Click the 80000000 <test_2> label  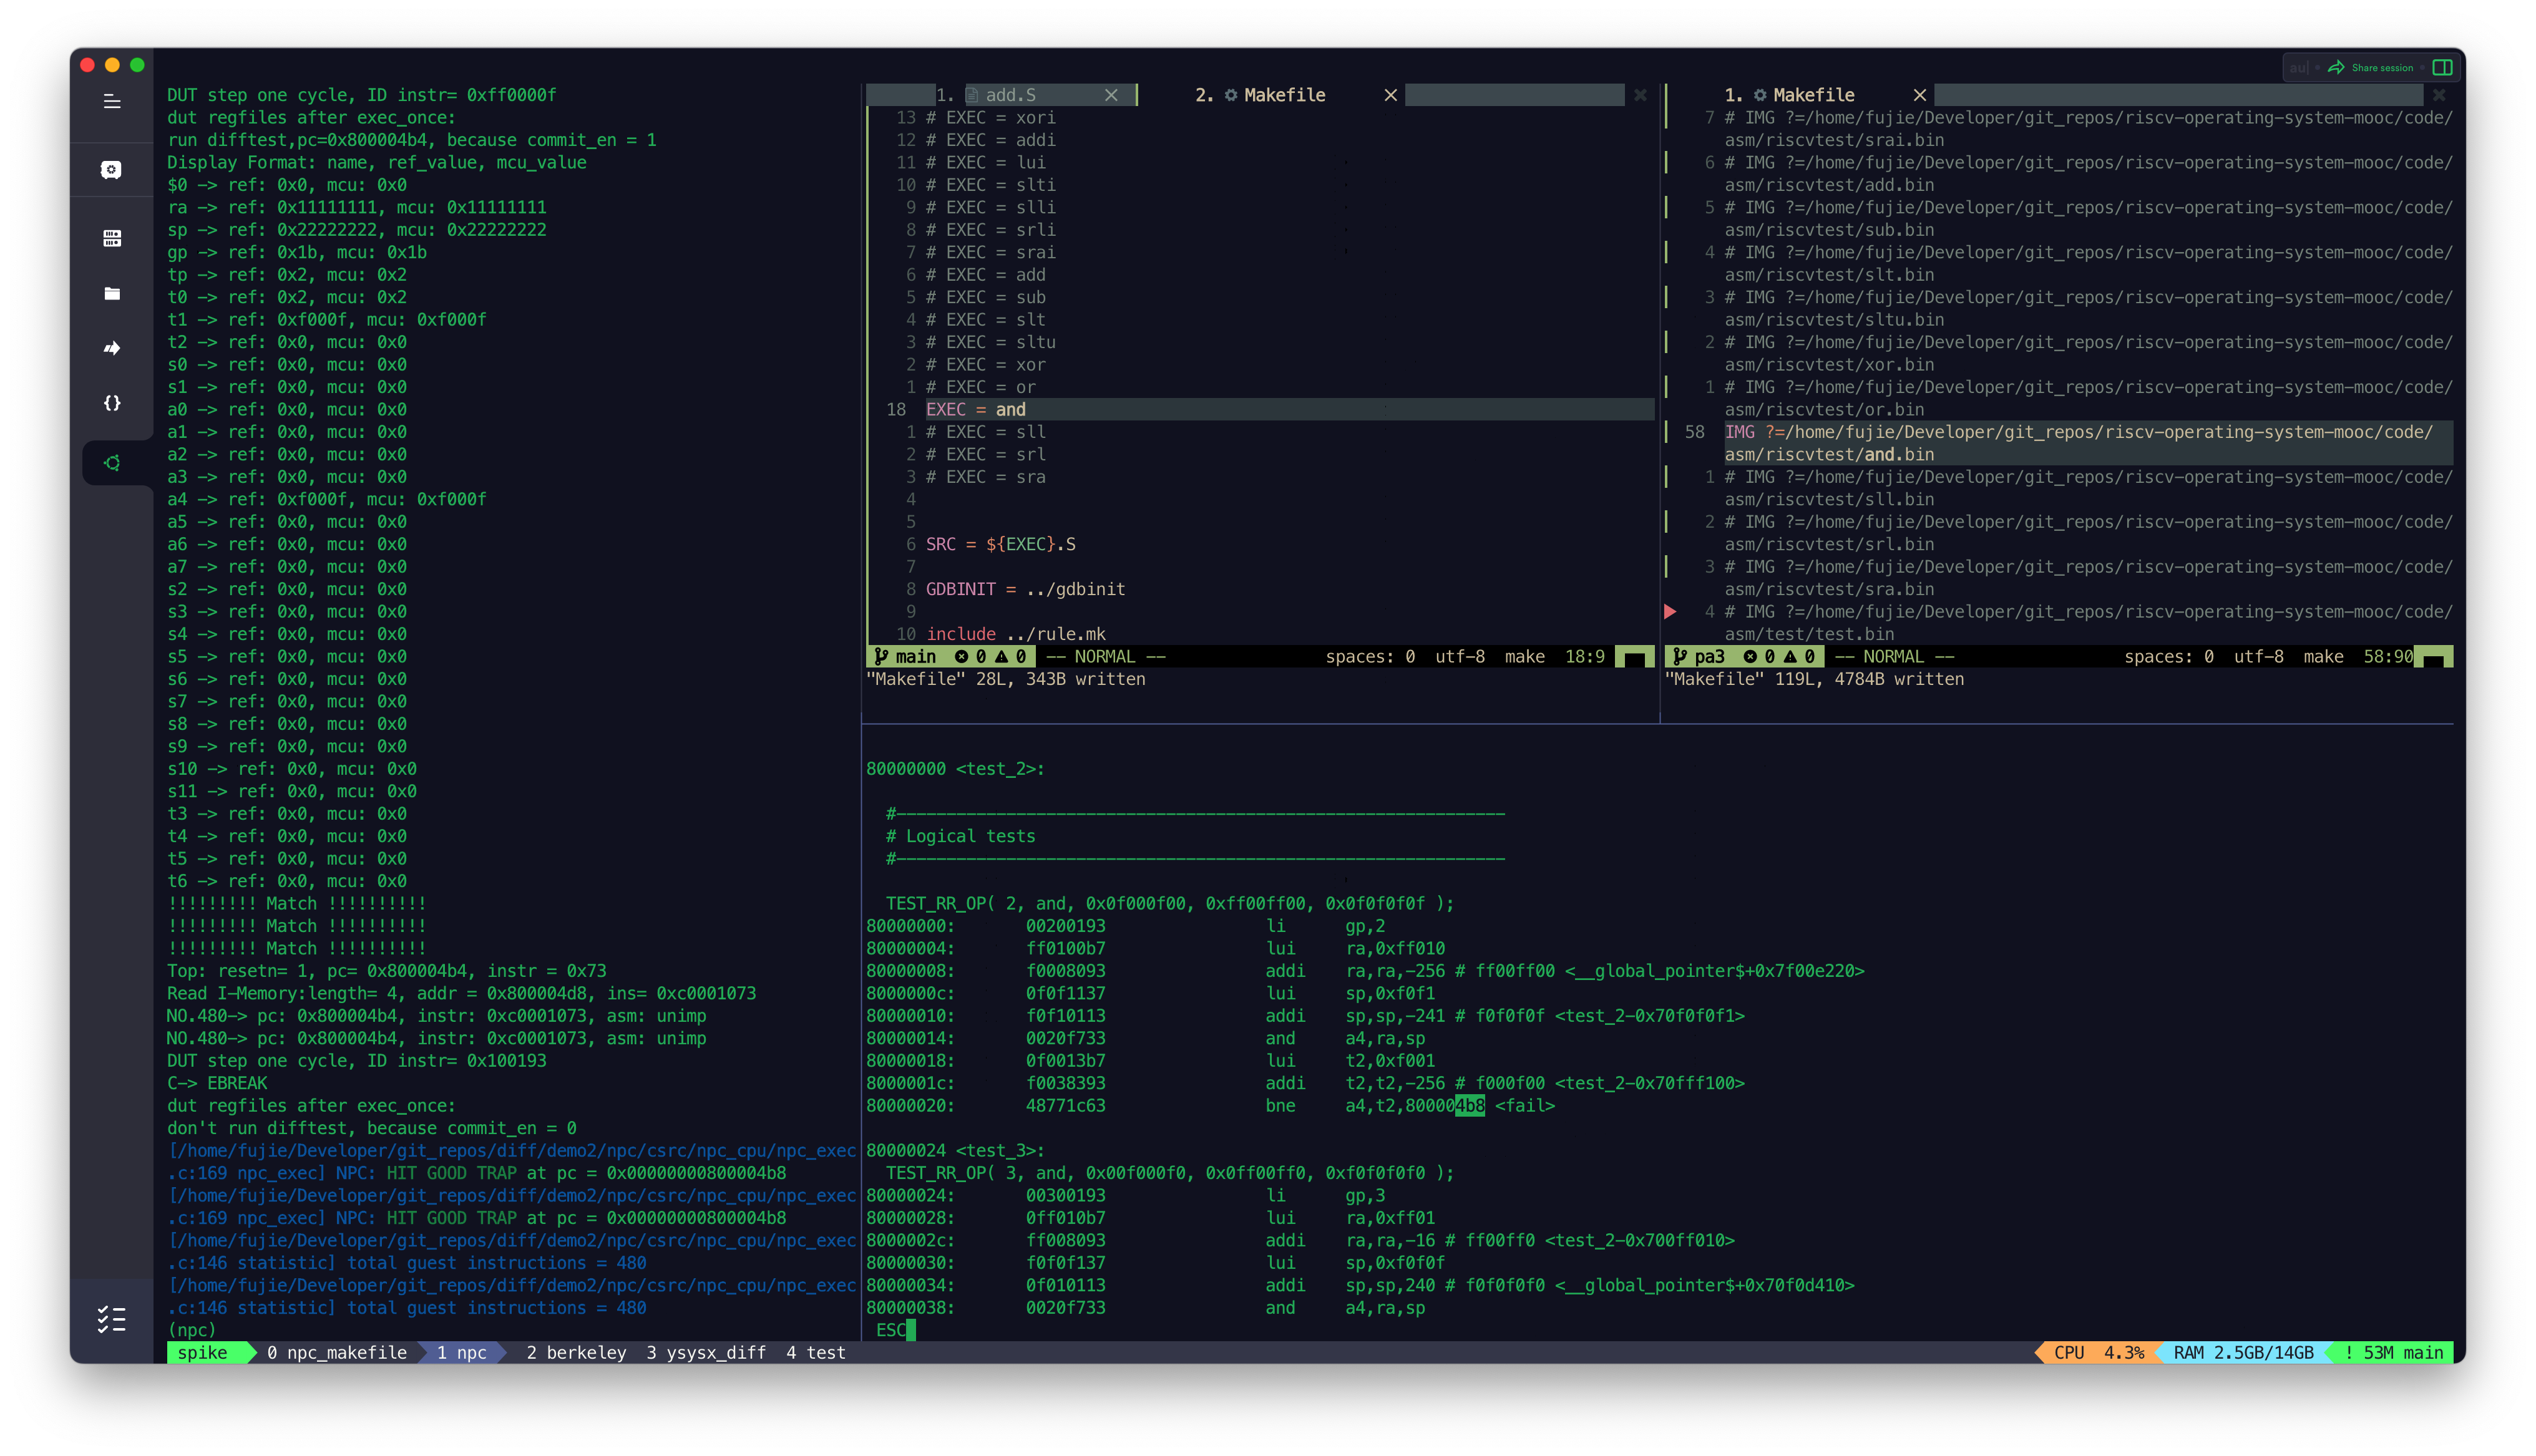click(955, 768)
